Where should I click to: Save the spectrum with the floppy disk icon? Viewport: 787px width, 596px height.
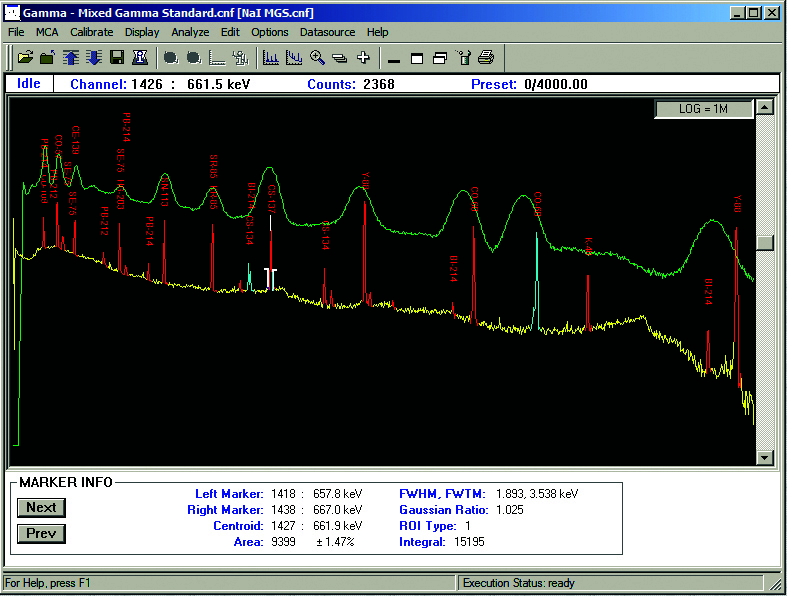(117, 58)
